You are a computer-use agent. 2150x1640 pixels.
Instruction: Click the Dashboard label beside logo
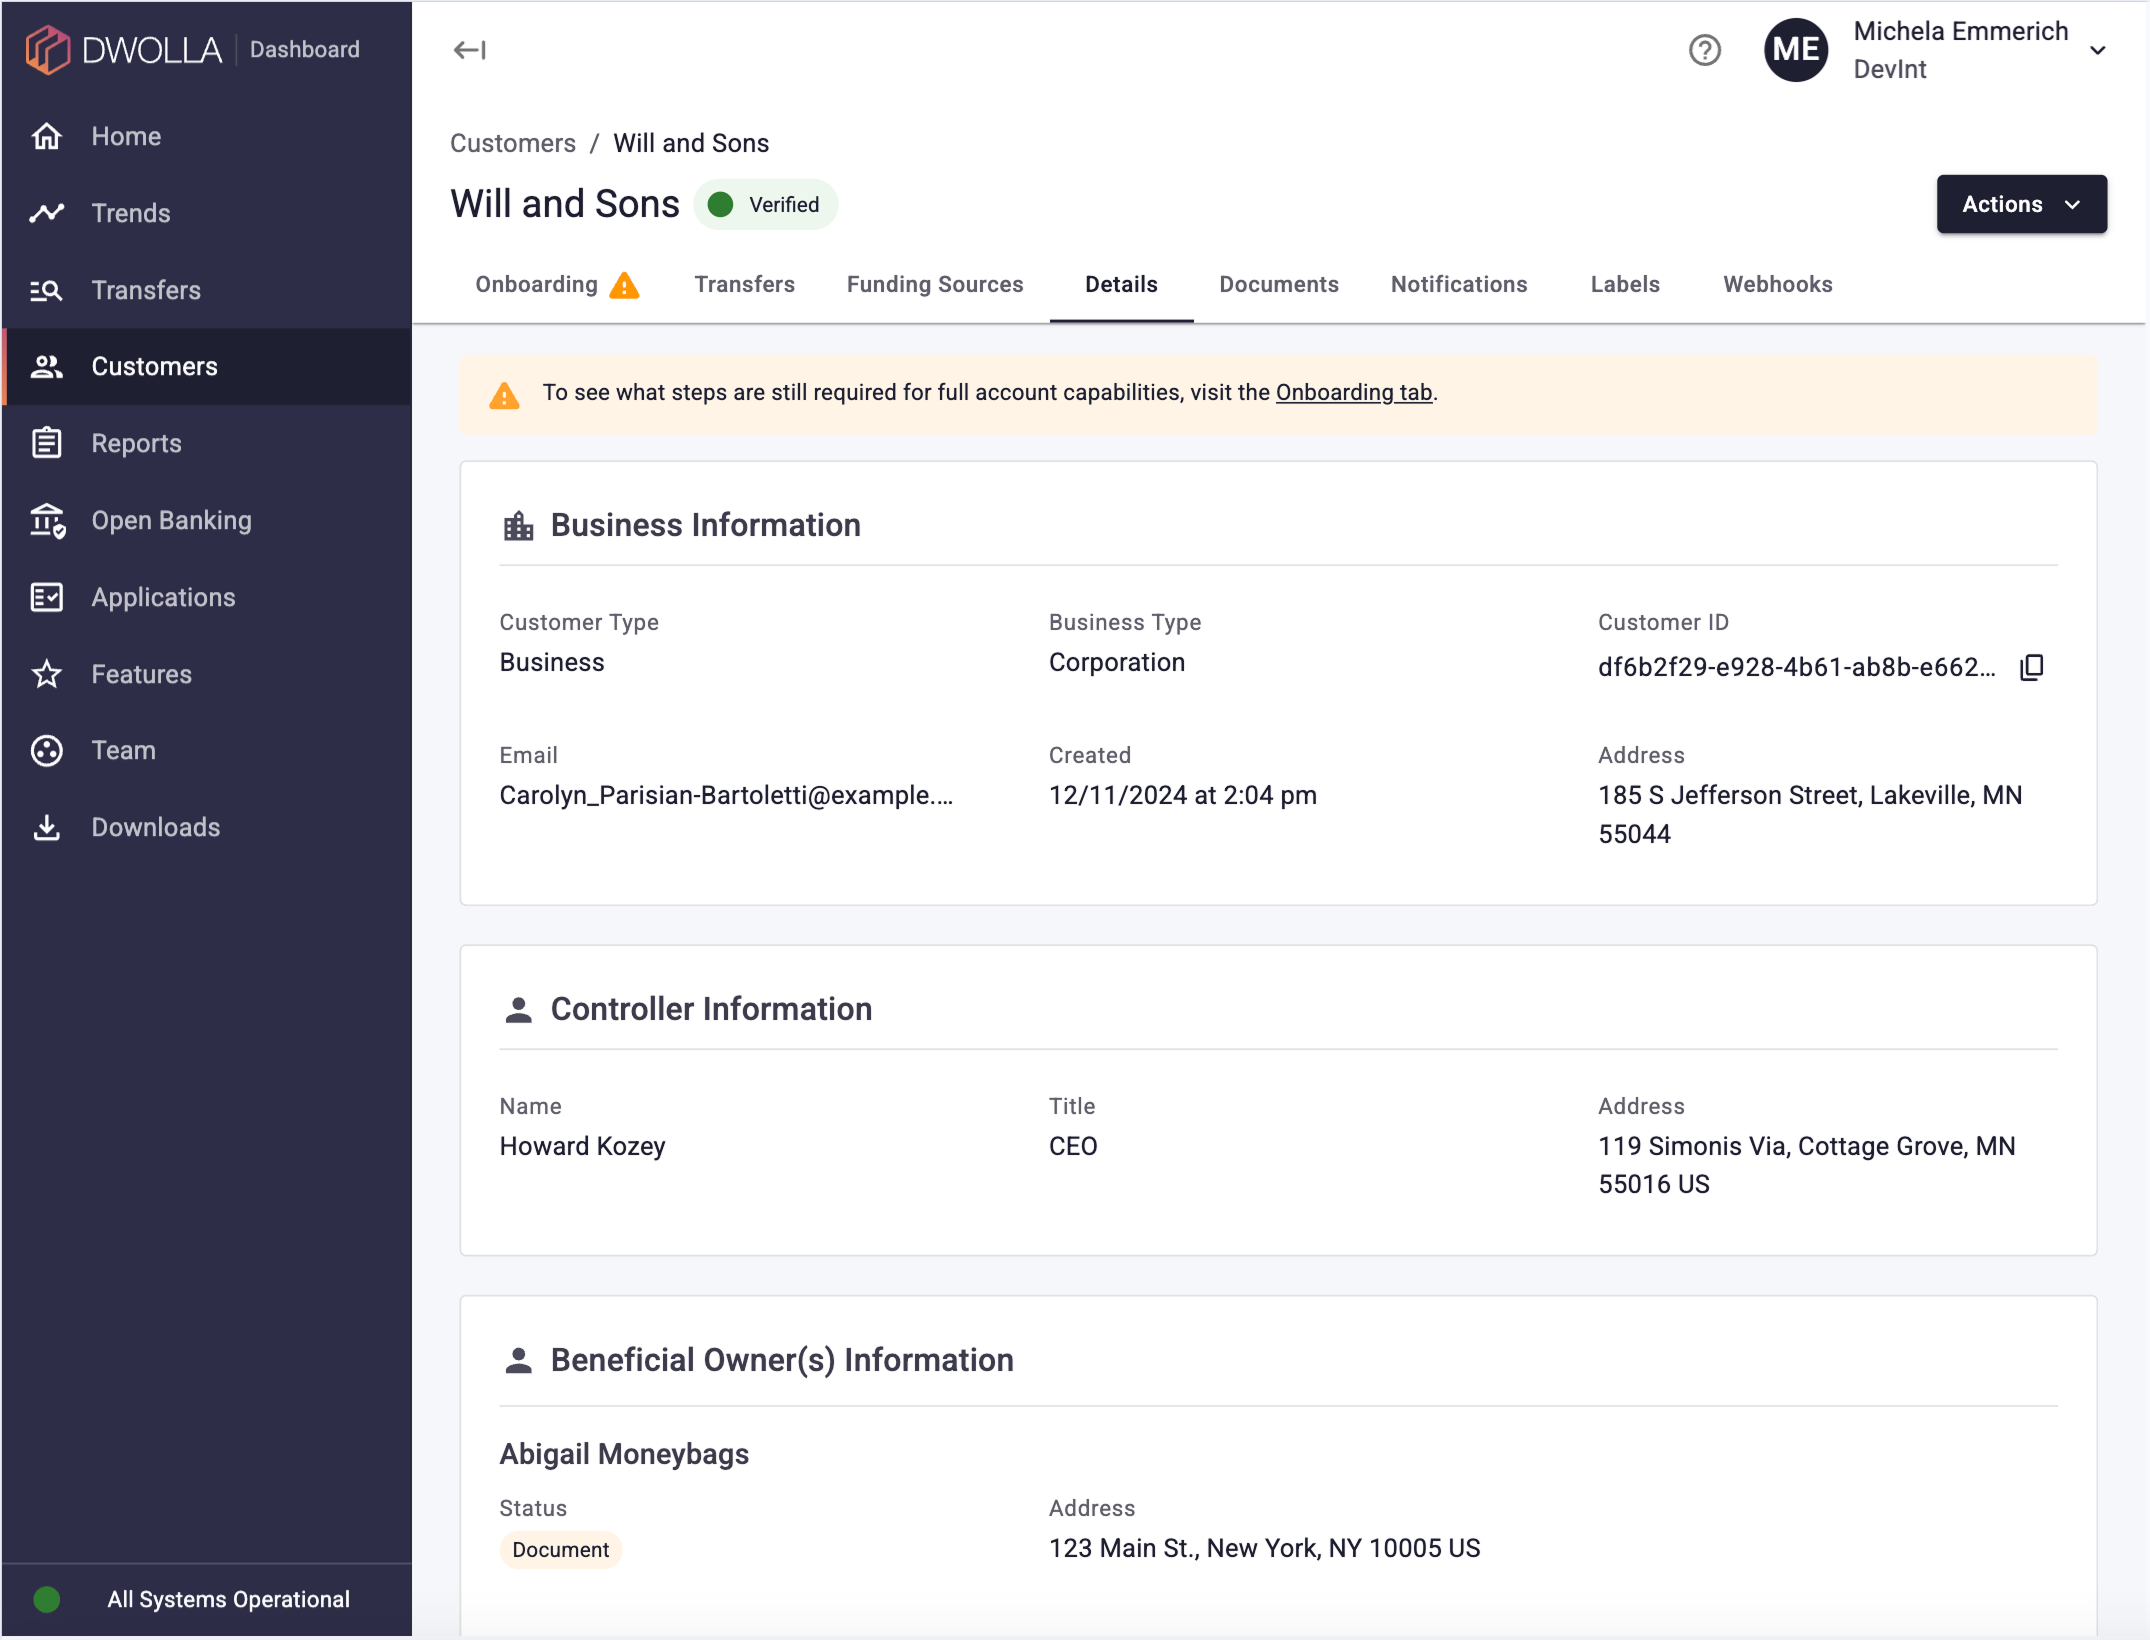(304, 49)
